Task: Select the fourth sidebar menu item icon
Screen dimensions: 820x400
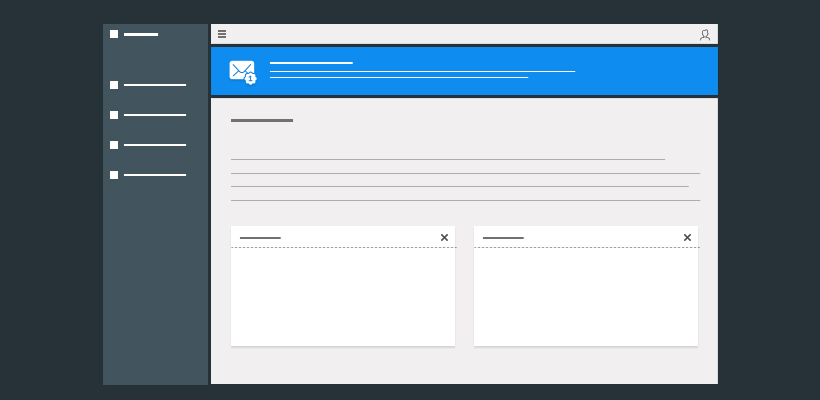Action: tap(114, 175)
